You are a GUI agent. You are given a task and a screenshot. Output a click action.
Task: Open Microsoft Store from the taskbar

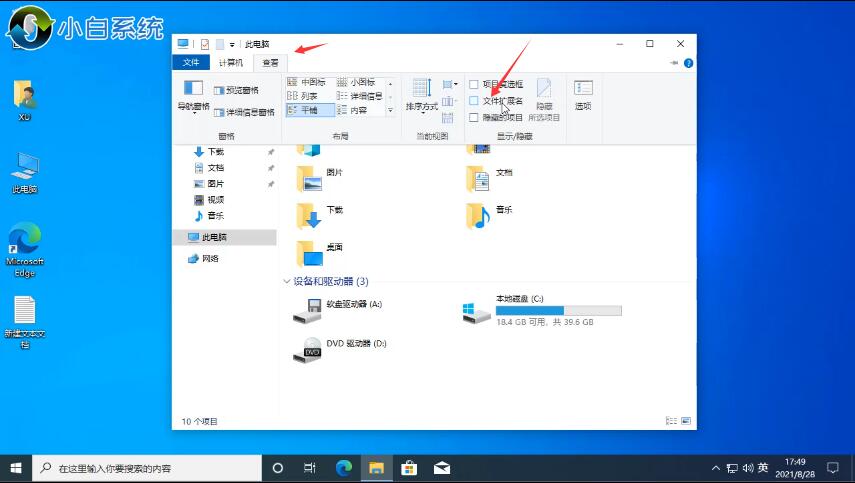point(409,468)
